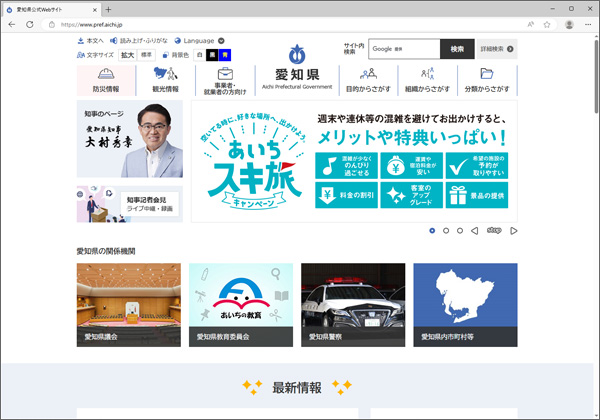Open browser settings and more menu
Image resolution: width=600 pixels, height=420 pixels.
(x=588, y=24)
